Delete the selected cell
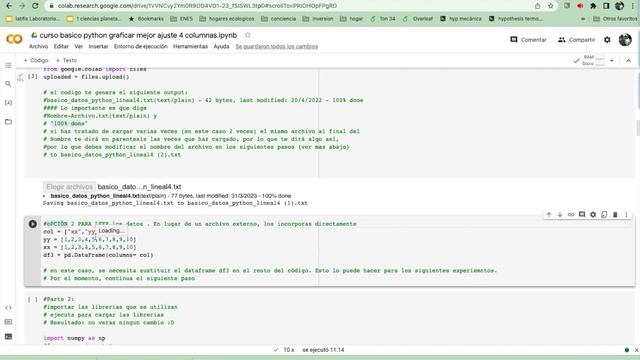 [x=615, y=215]
